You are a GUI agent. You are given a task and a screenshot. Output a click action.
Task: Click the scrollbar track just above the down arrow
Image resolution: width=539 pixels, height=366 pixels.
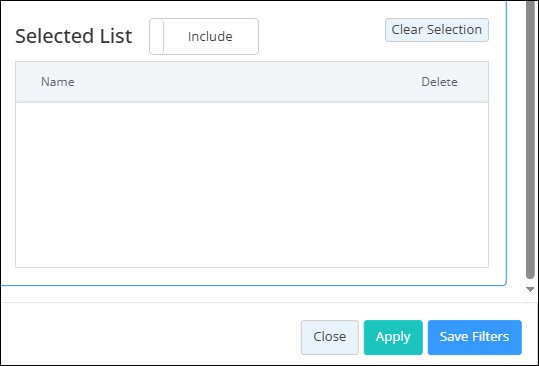(x=530, y=282)
